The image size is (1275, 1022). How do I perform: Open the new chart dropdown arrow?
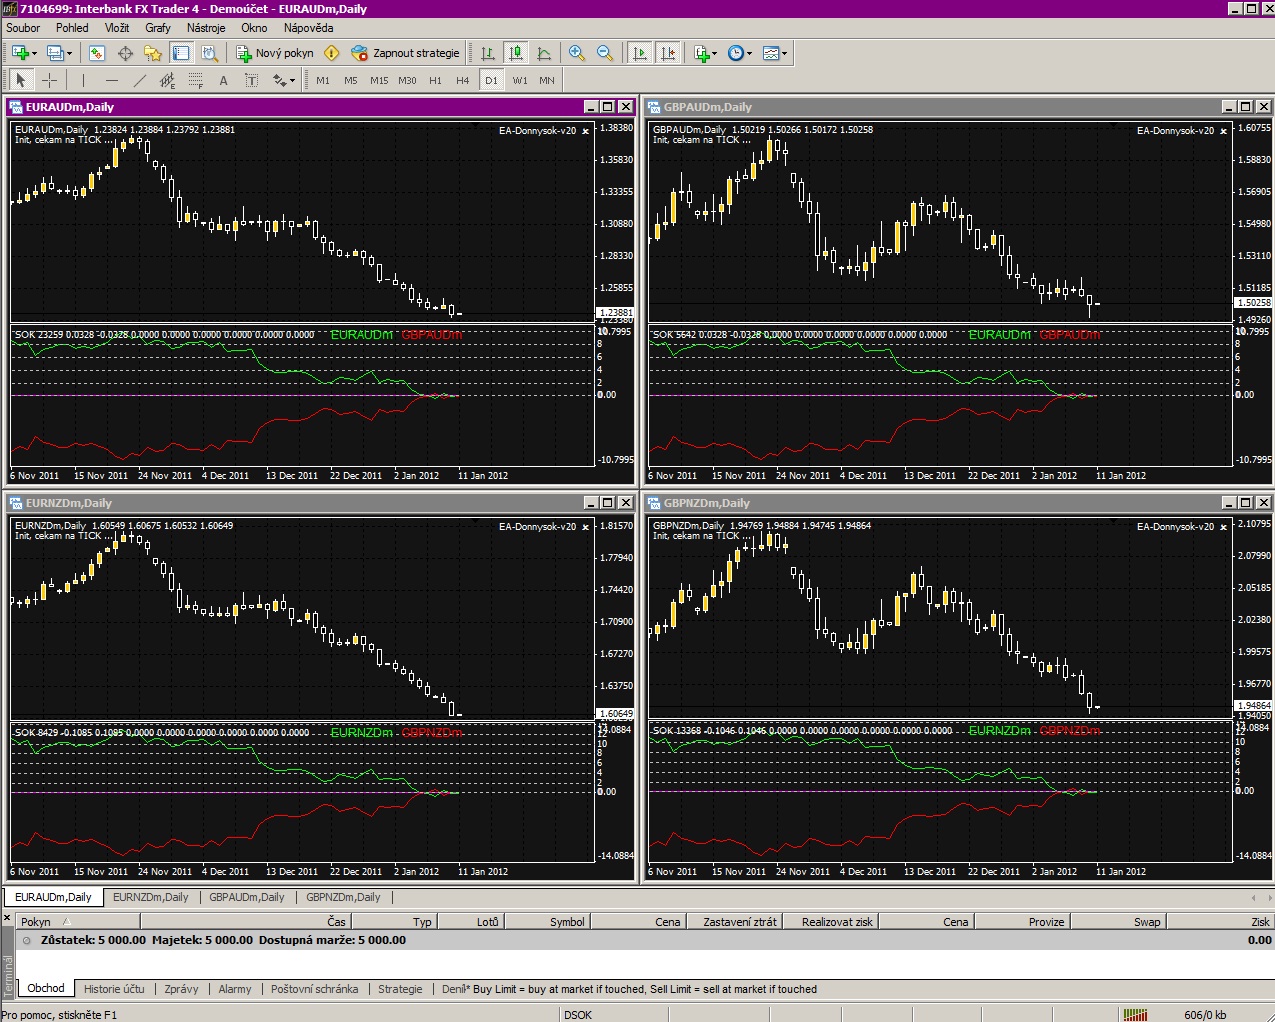(34, 54)
